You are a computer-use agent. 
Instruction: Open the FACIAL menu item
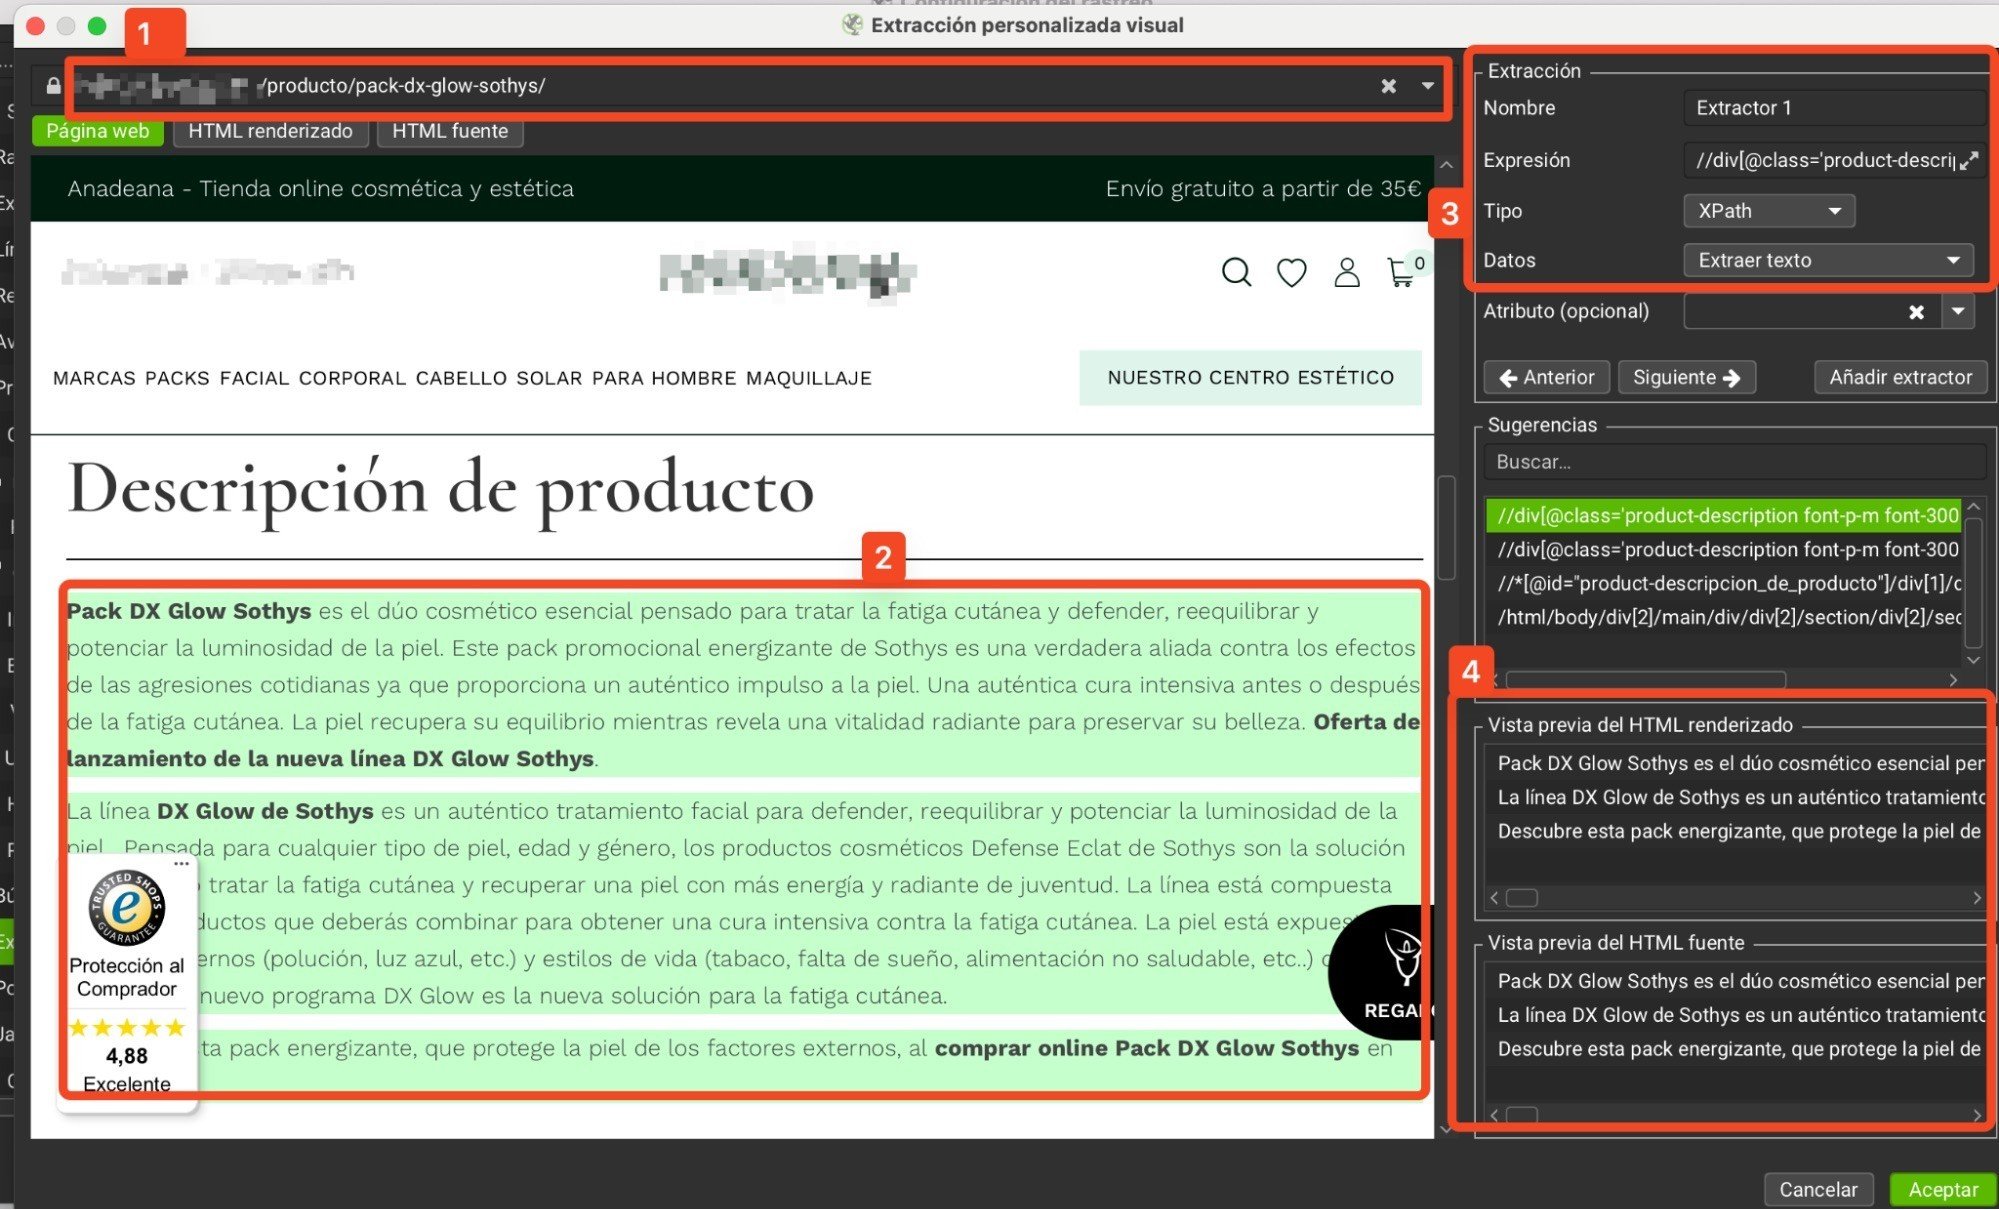(254, 378)
